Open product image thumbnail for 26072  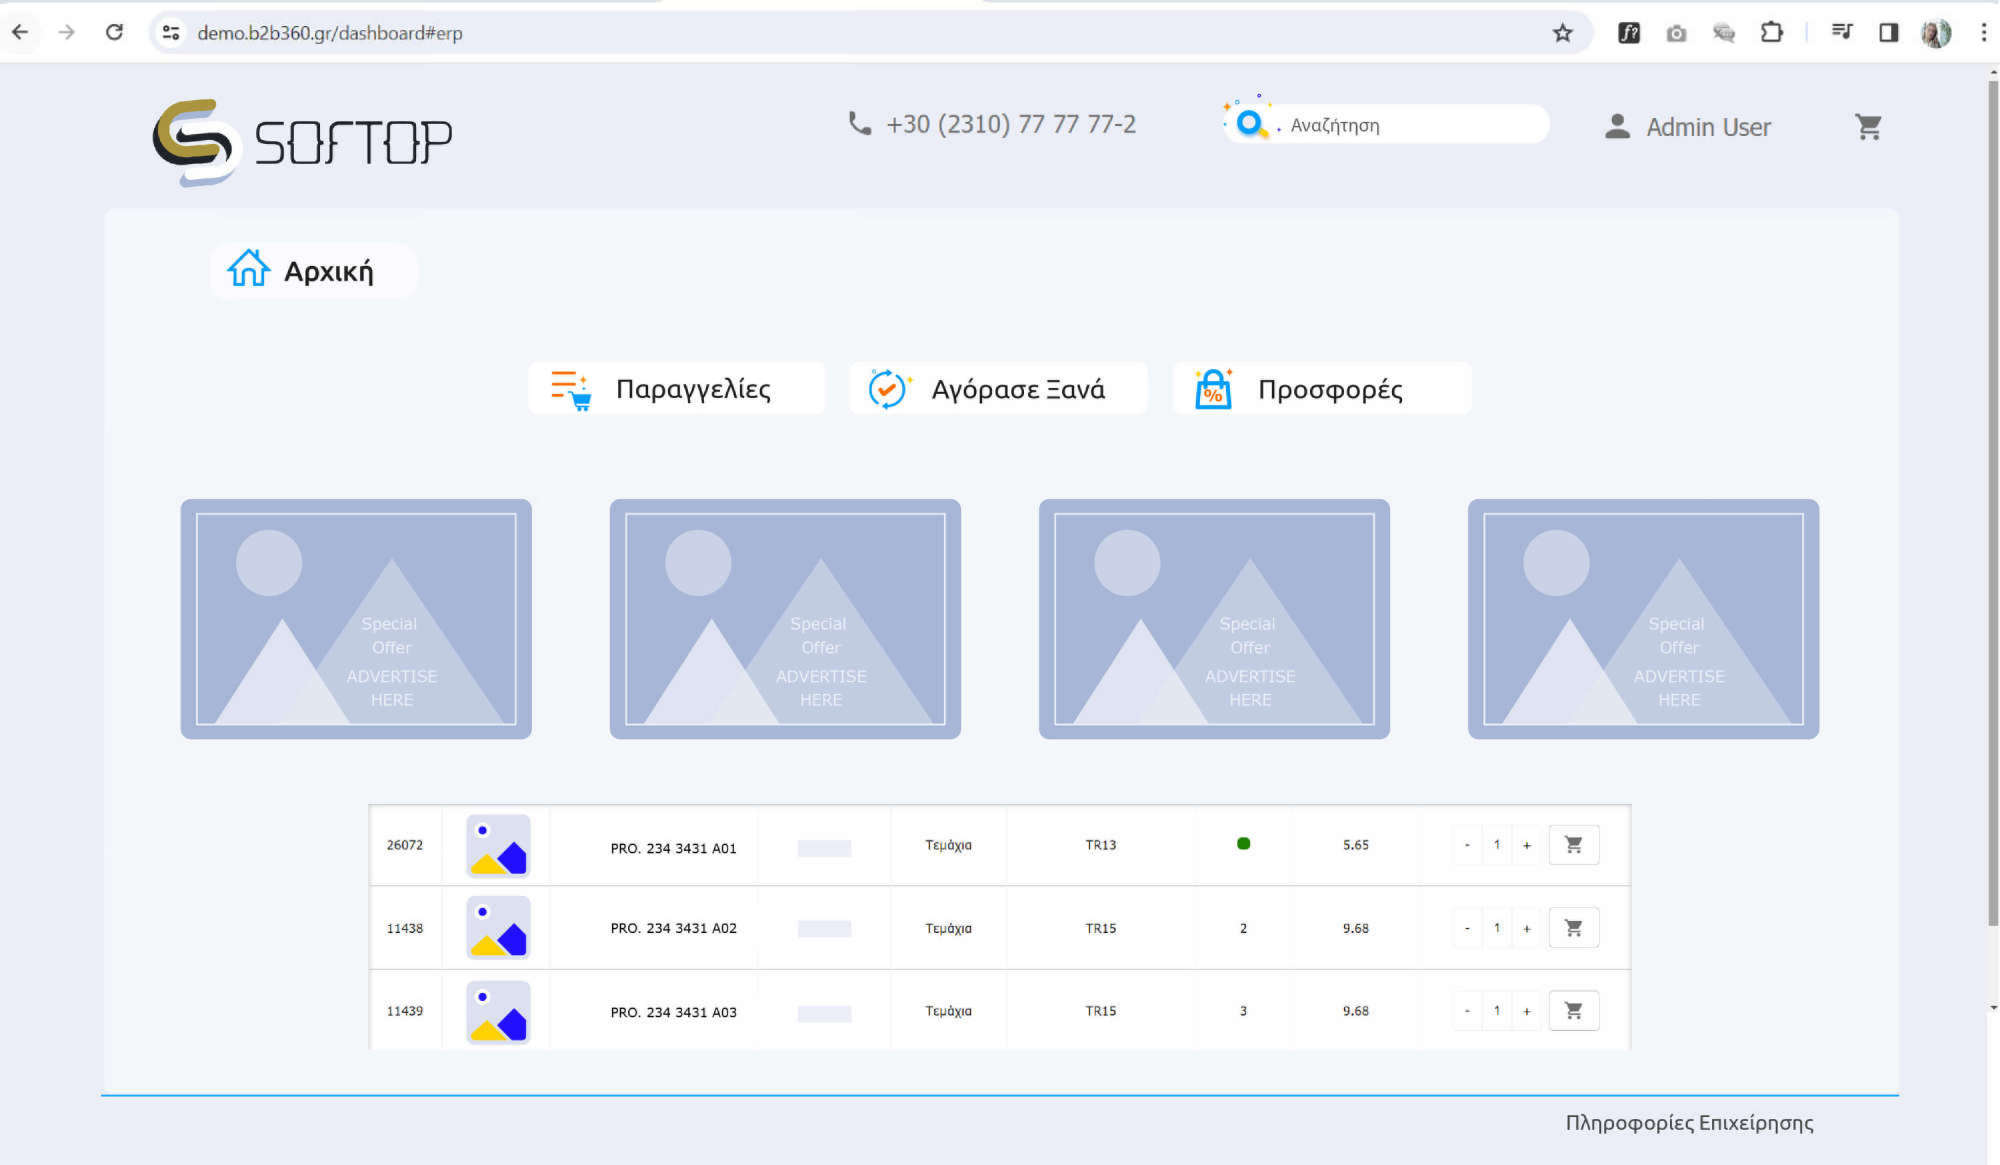coord(498,845)
